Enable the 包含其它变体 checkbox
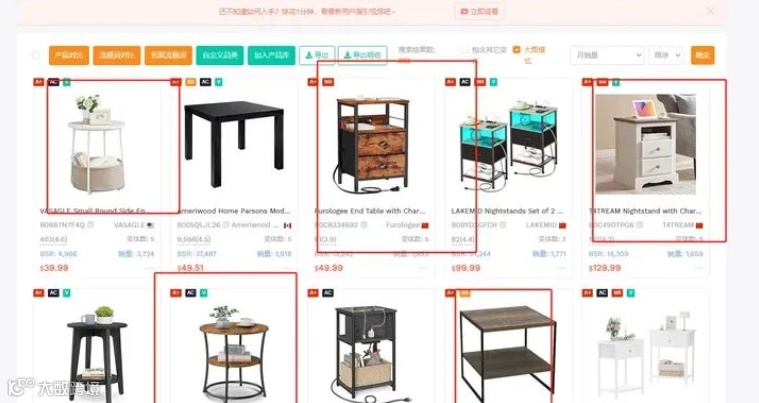This screenshot has height=403, width=759. (x=465, y=50)
